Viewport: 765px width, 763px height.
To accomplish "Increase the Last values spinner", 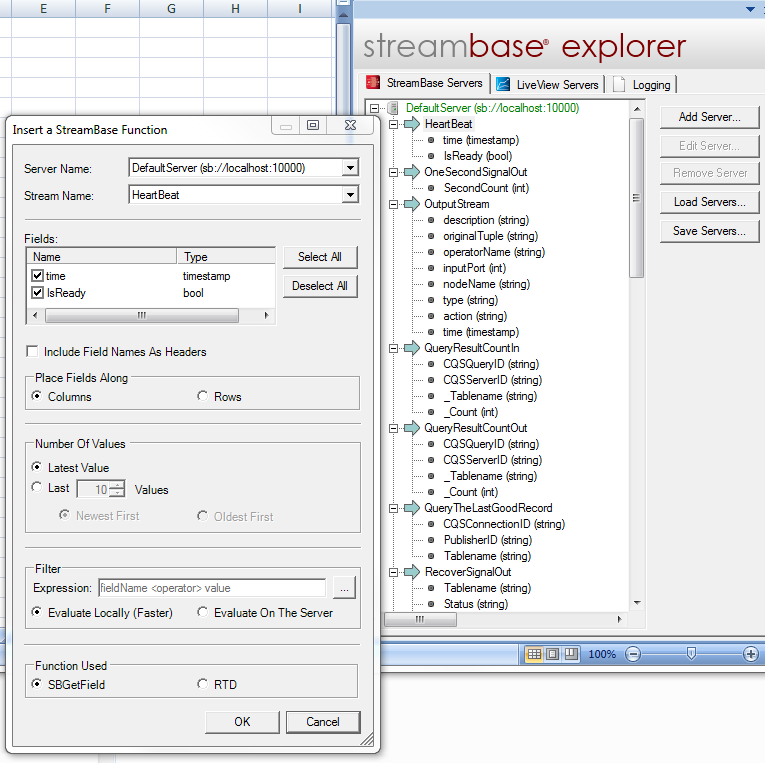I will pos(117,484).
